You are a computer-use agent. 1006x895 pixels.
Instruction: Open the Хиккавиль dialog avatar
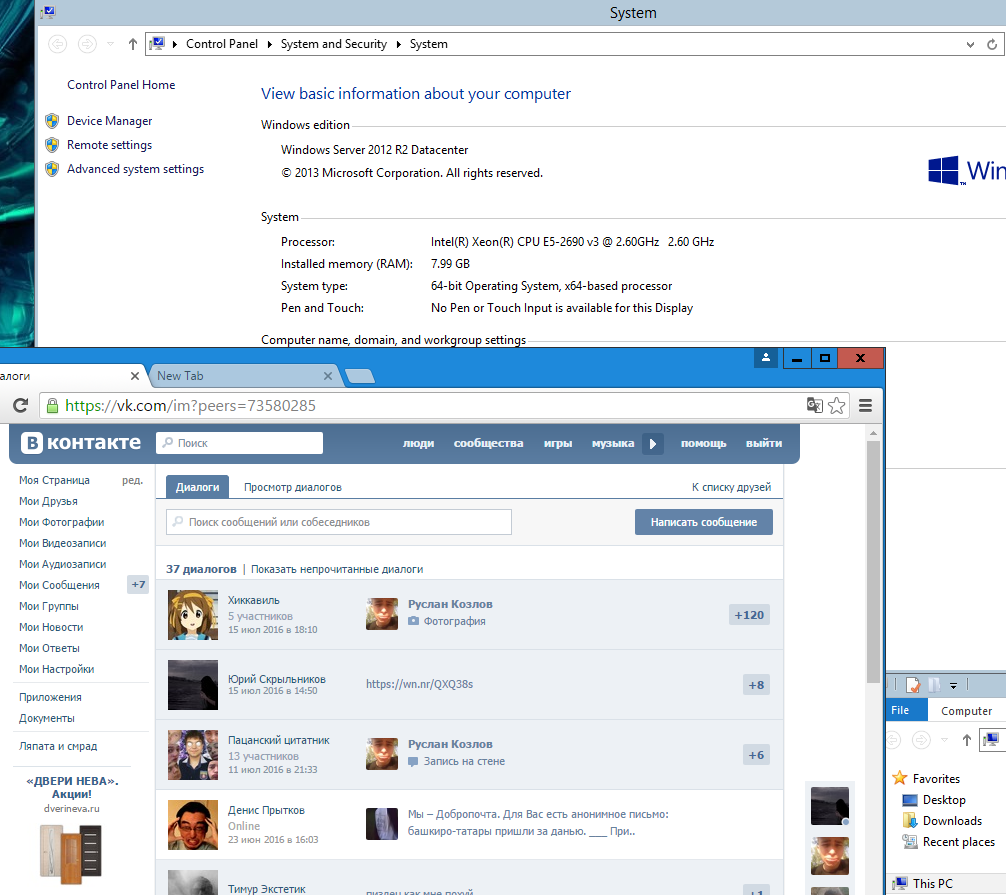(193, 615)
